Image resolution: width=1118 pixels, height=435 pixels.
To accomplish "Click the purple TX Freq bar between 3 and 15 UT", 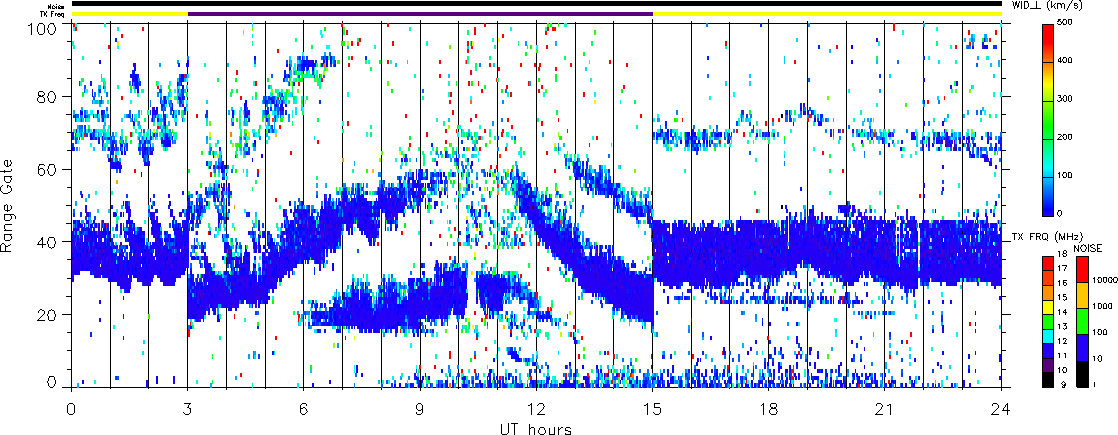I will [x=420, y=13].
